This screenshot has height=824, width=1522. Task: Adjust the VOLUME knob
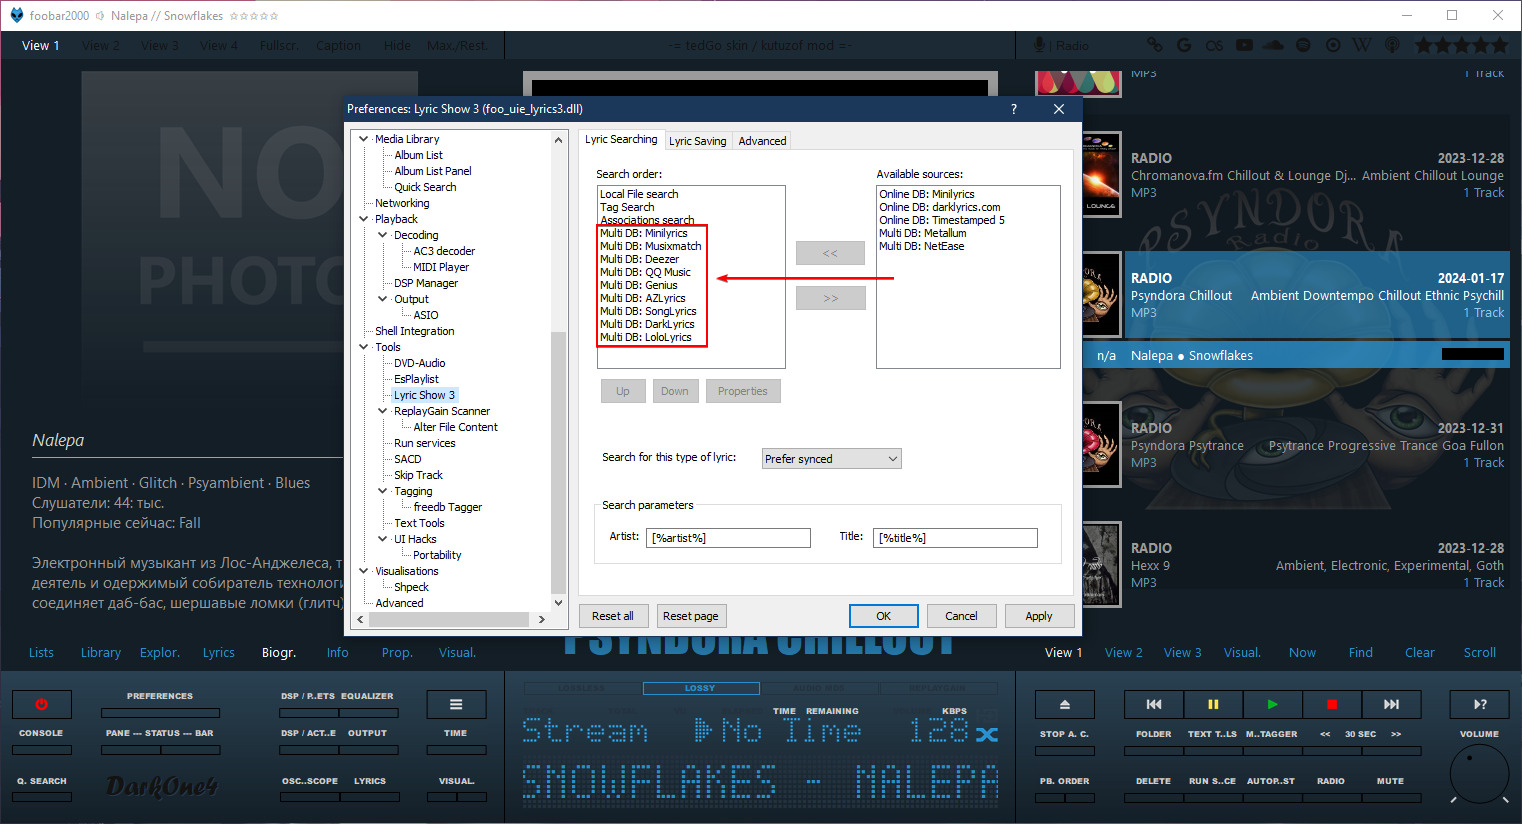(1479, 772)
